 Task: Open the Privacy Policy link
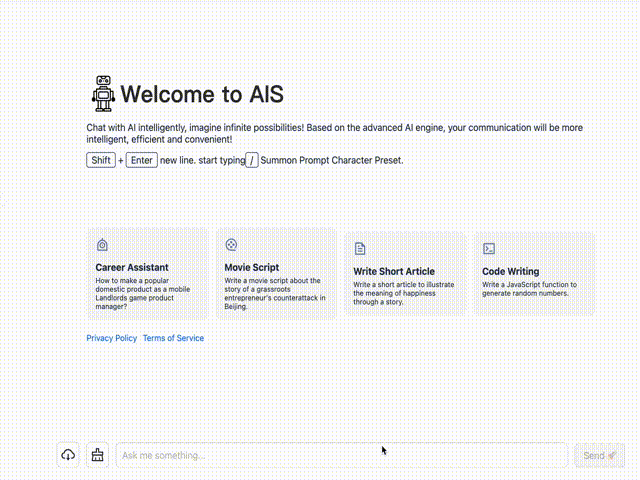pos(111,338)
